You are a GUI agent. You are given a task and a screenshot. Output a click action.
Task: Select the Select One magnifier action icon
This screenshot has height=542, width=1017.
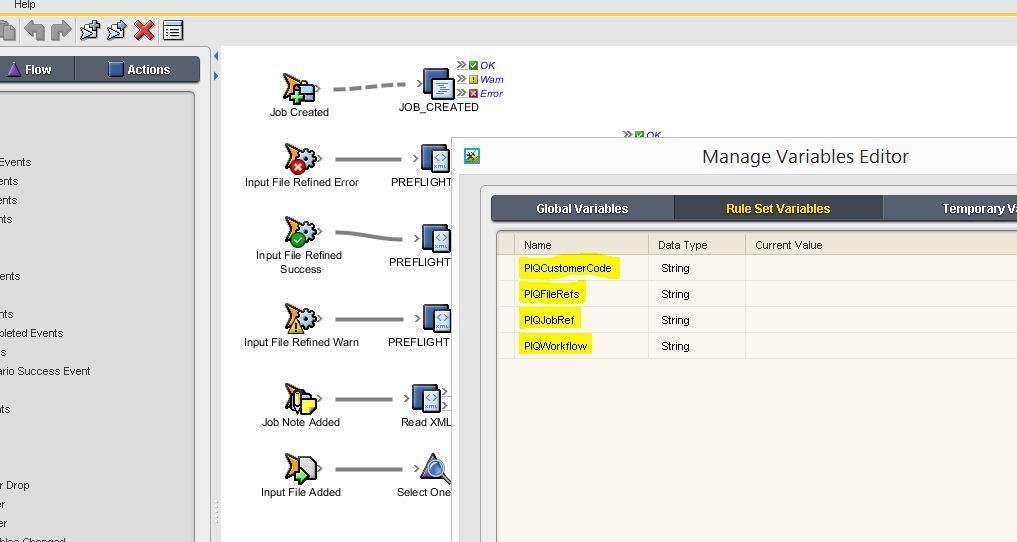[x=435, y=469]
